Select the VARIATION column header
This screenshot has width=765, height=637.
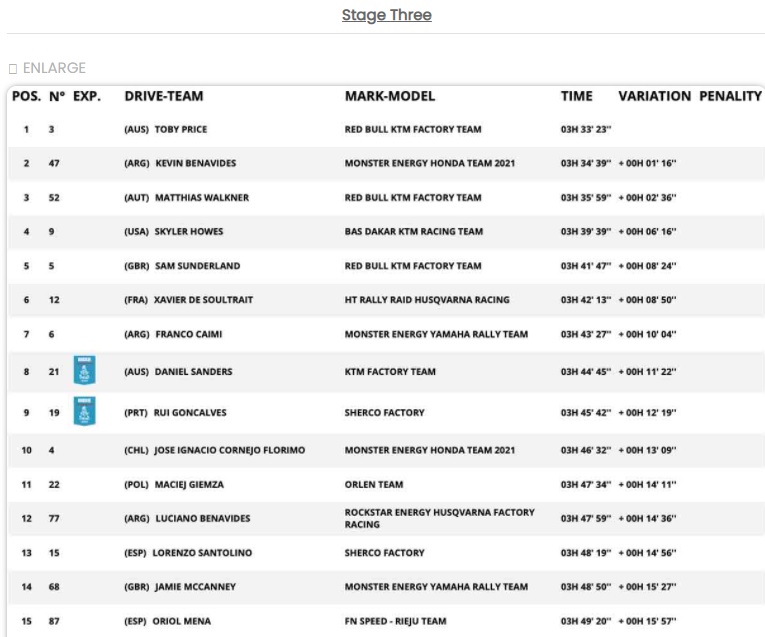click(x=655, y=96)
